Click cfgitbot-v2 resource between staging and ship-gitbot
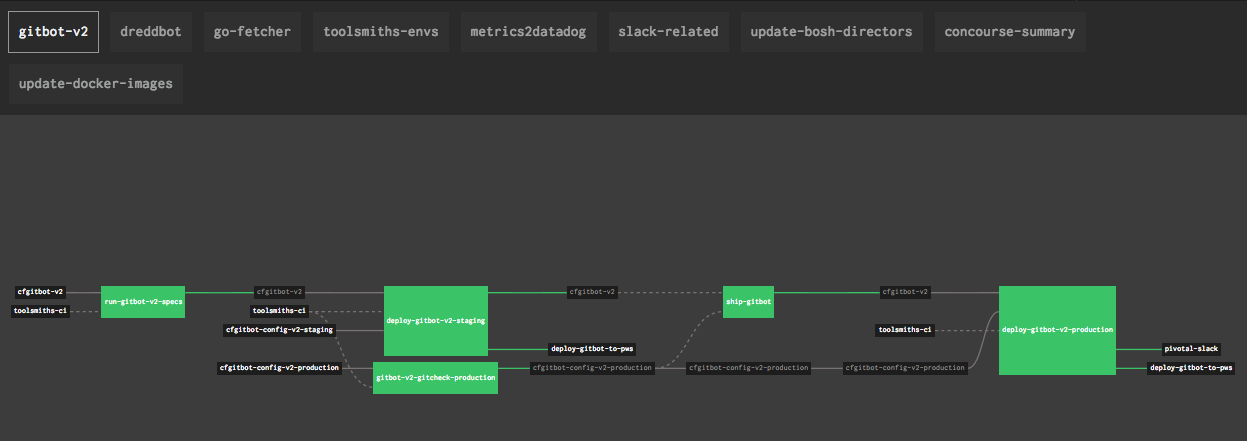This screenshot has width=1247, height=441. (x=592, y=292)
